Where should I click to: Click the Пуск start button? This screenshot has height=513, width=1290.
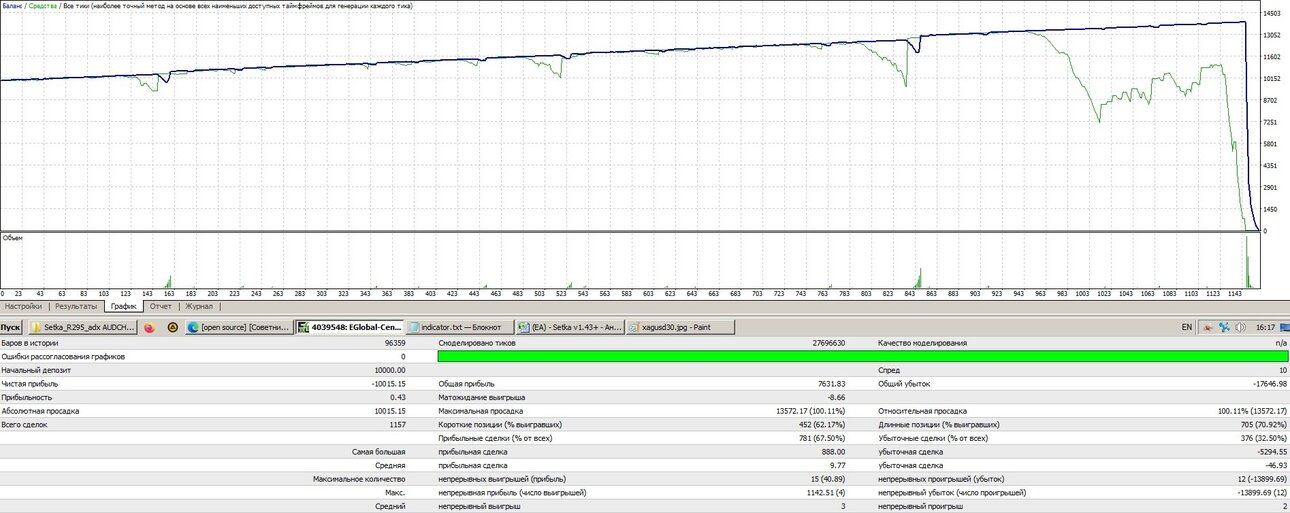(11, 327)
